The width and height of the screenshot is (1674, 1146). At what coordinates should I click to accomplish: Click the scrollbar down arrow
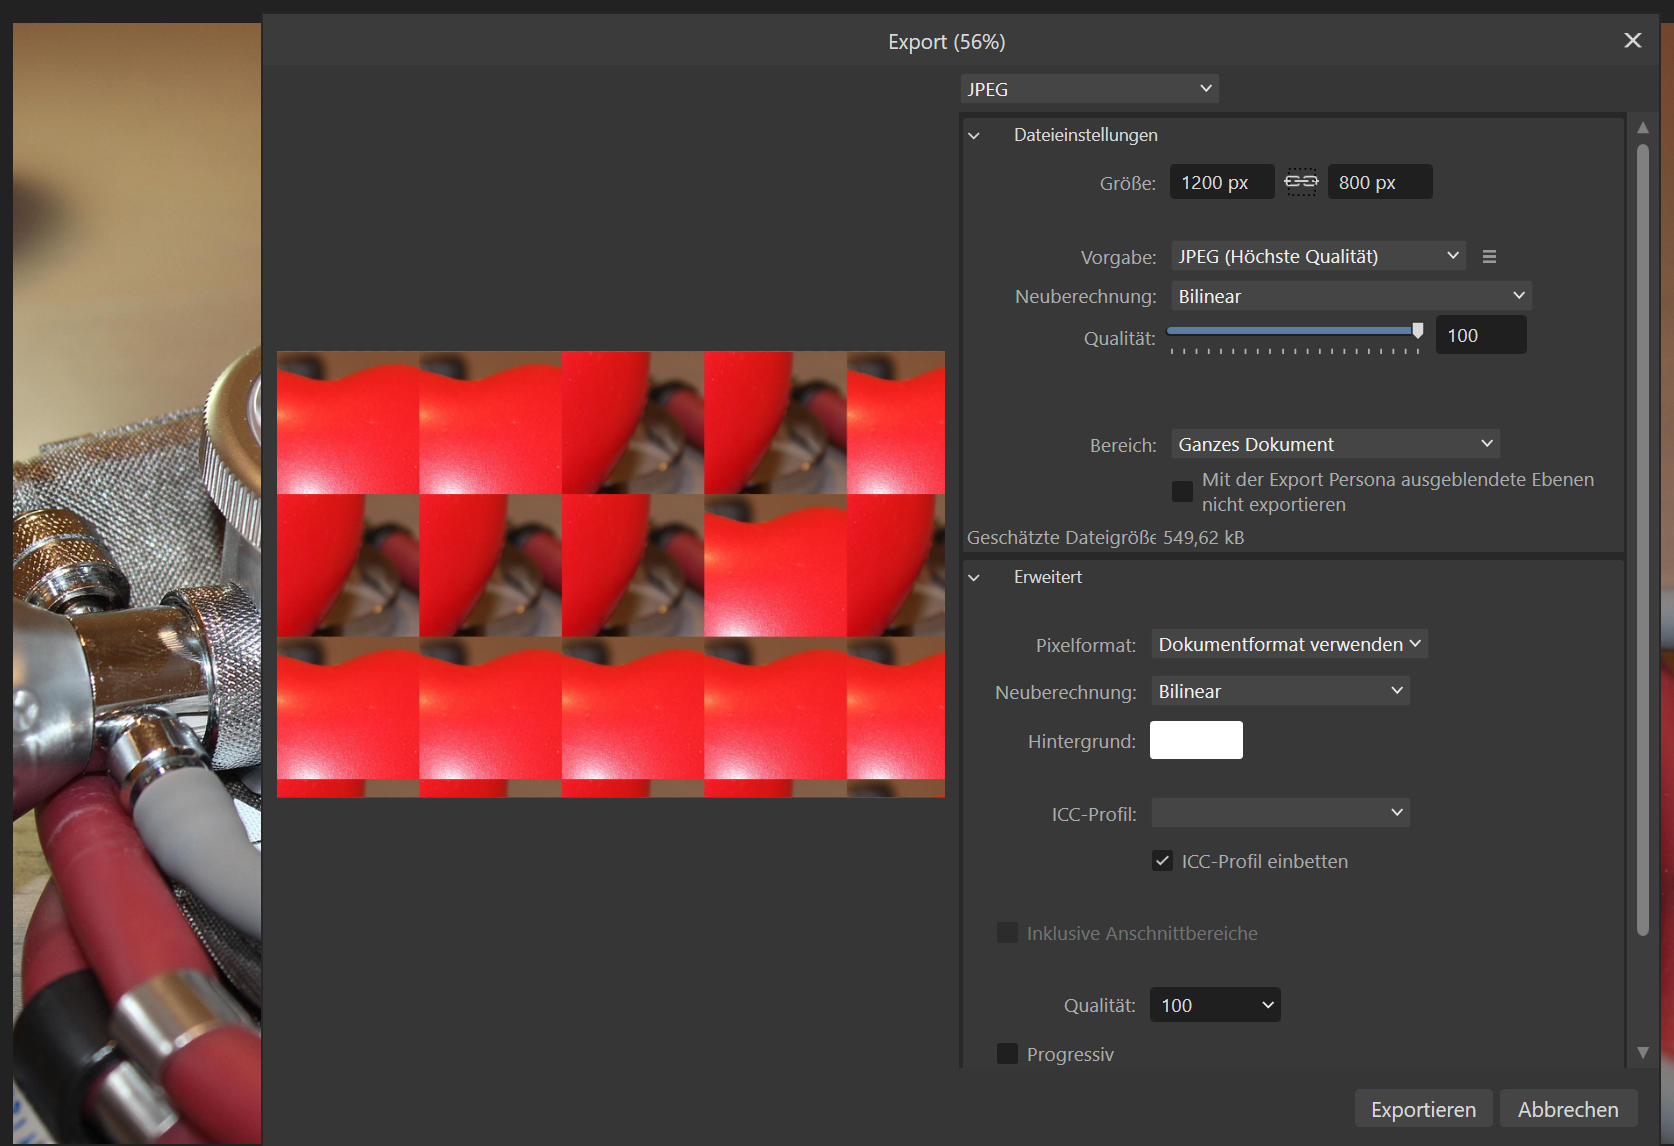(1643, 1052)
